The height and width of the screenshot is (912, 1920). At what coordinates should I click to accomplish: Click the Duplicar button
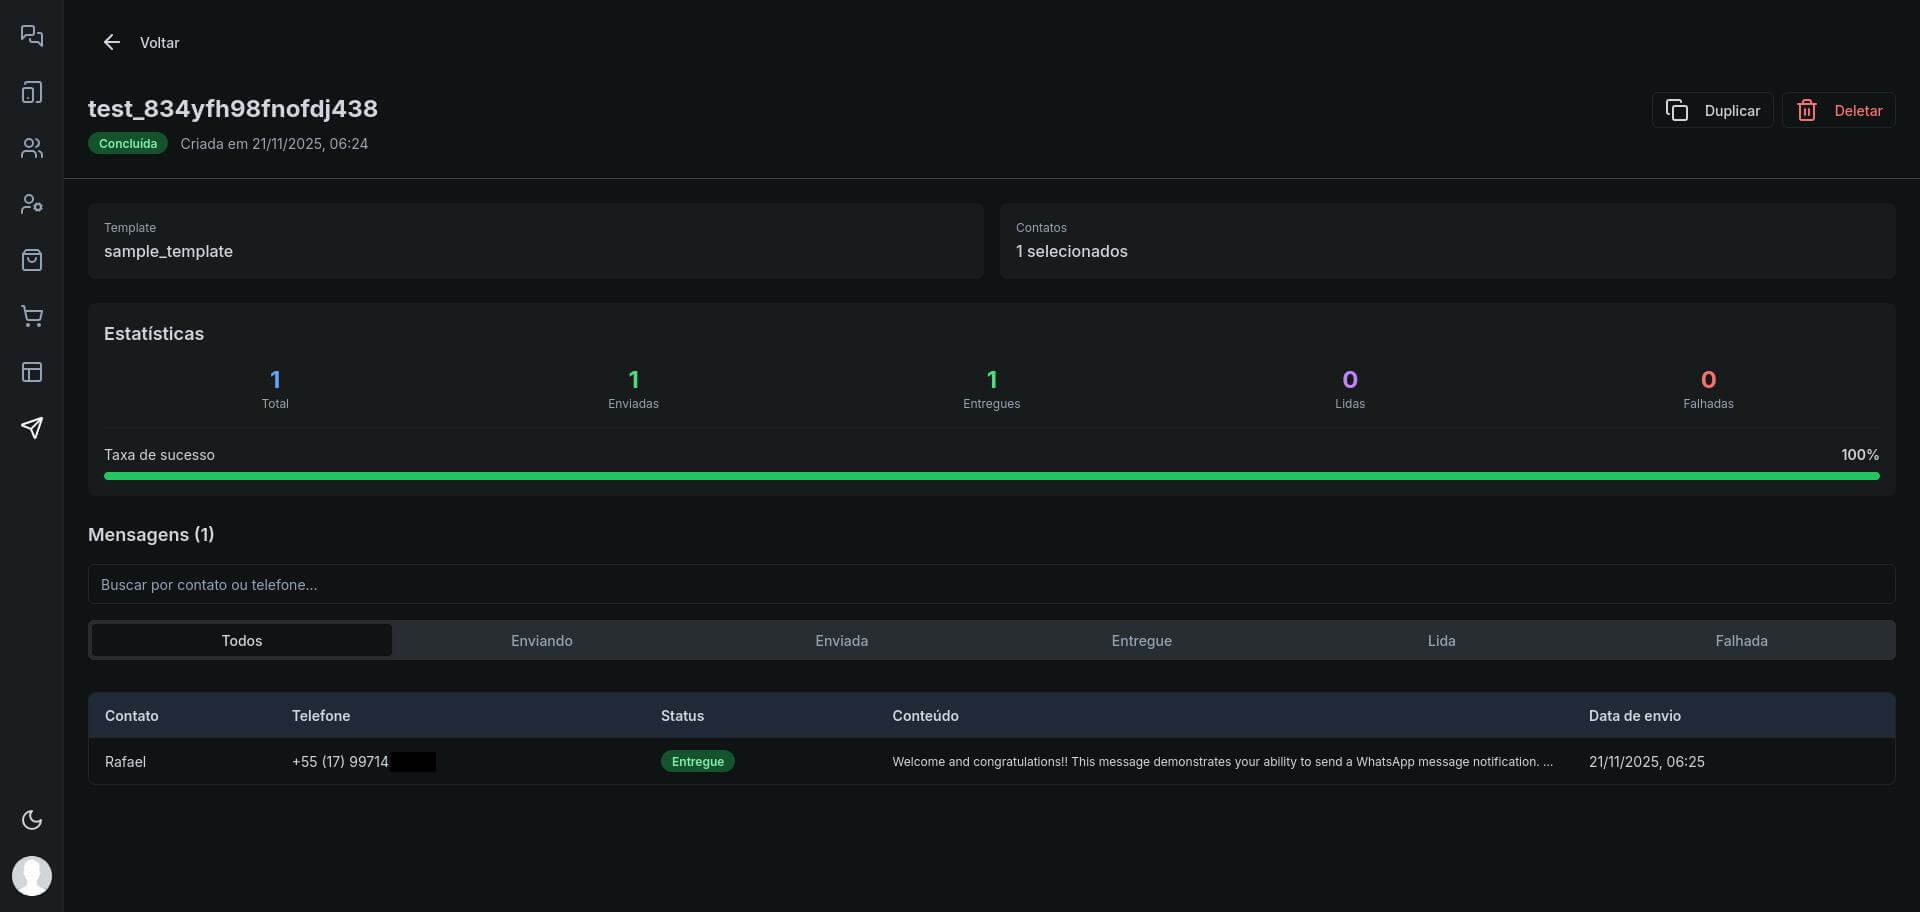click(x=1712, y=110)
